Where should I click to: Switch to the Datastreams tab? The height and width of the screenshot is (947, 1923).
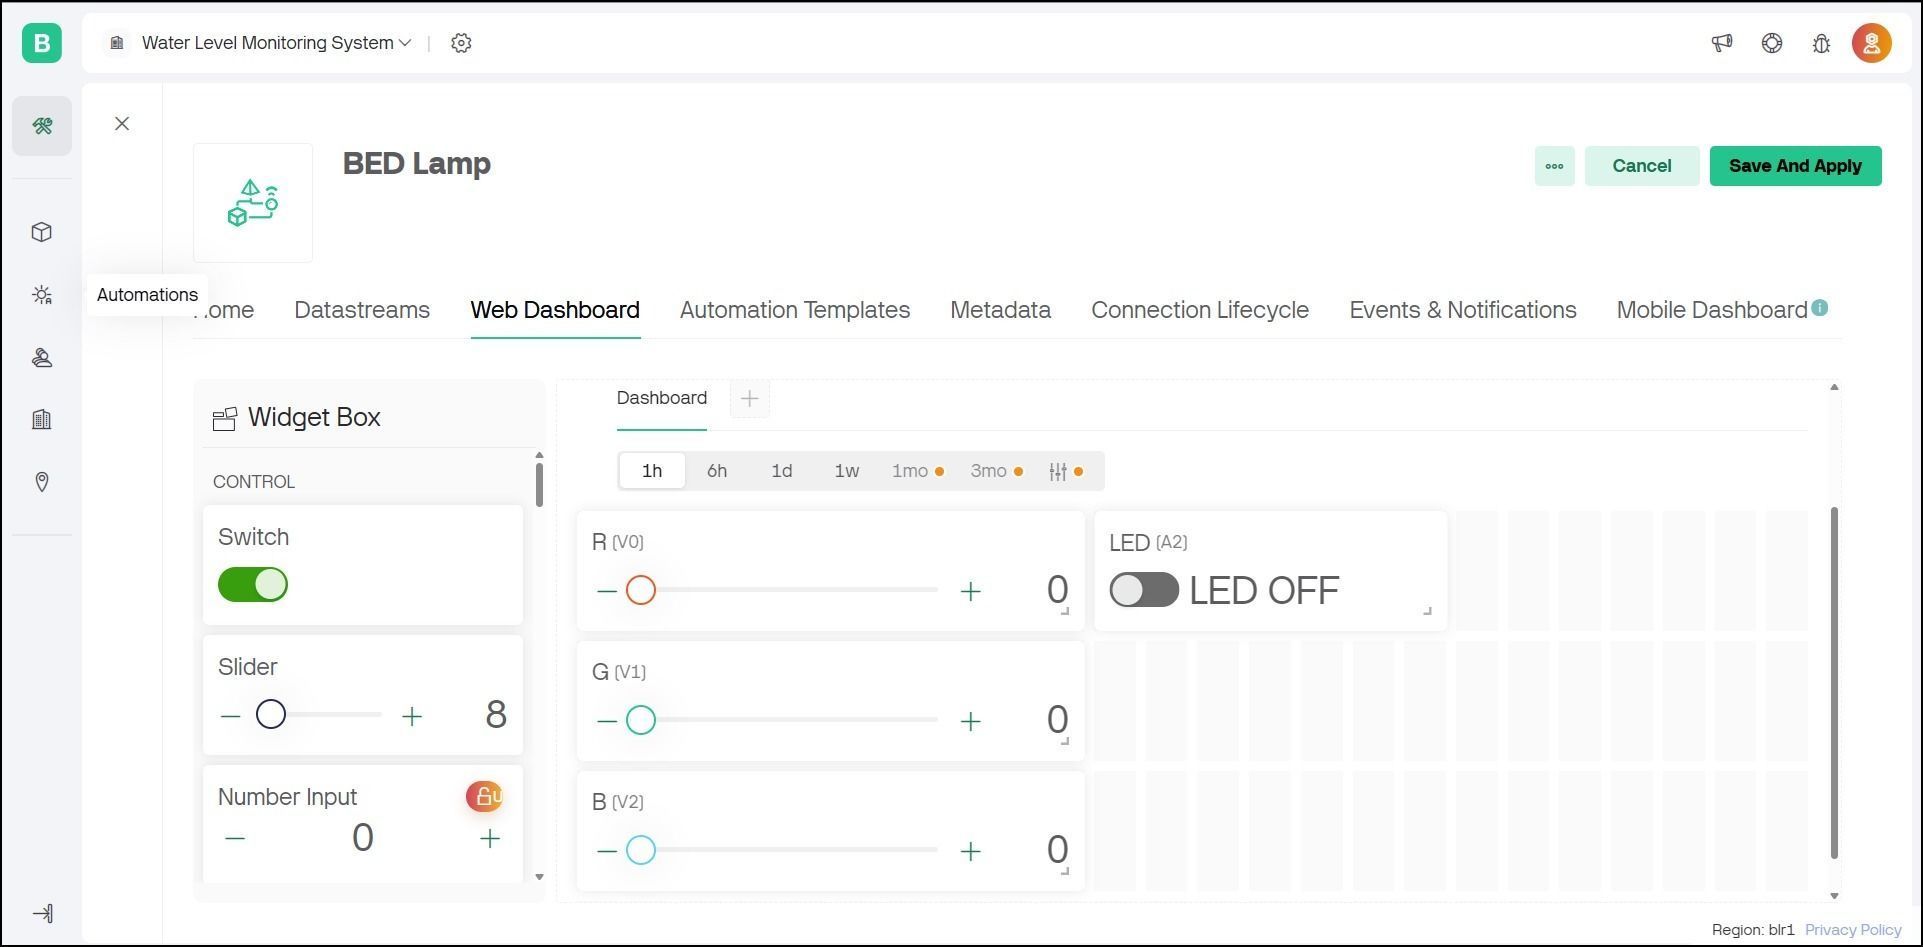[362, 310]
